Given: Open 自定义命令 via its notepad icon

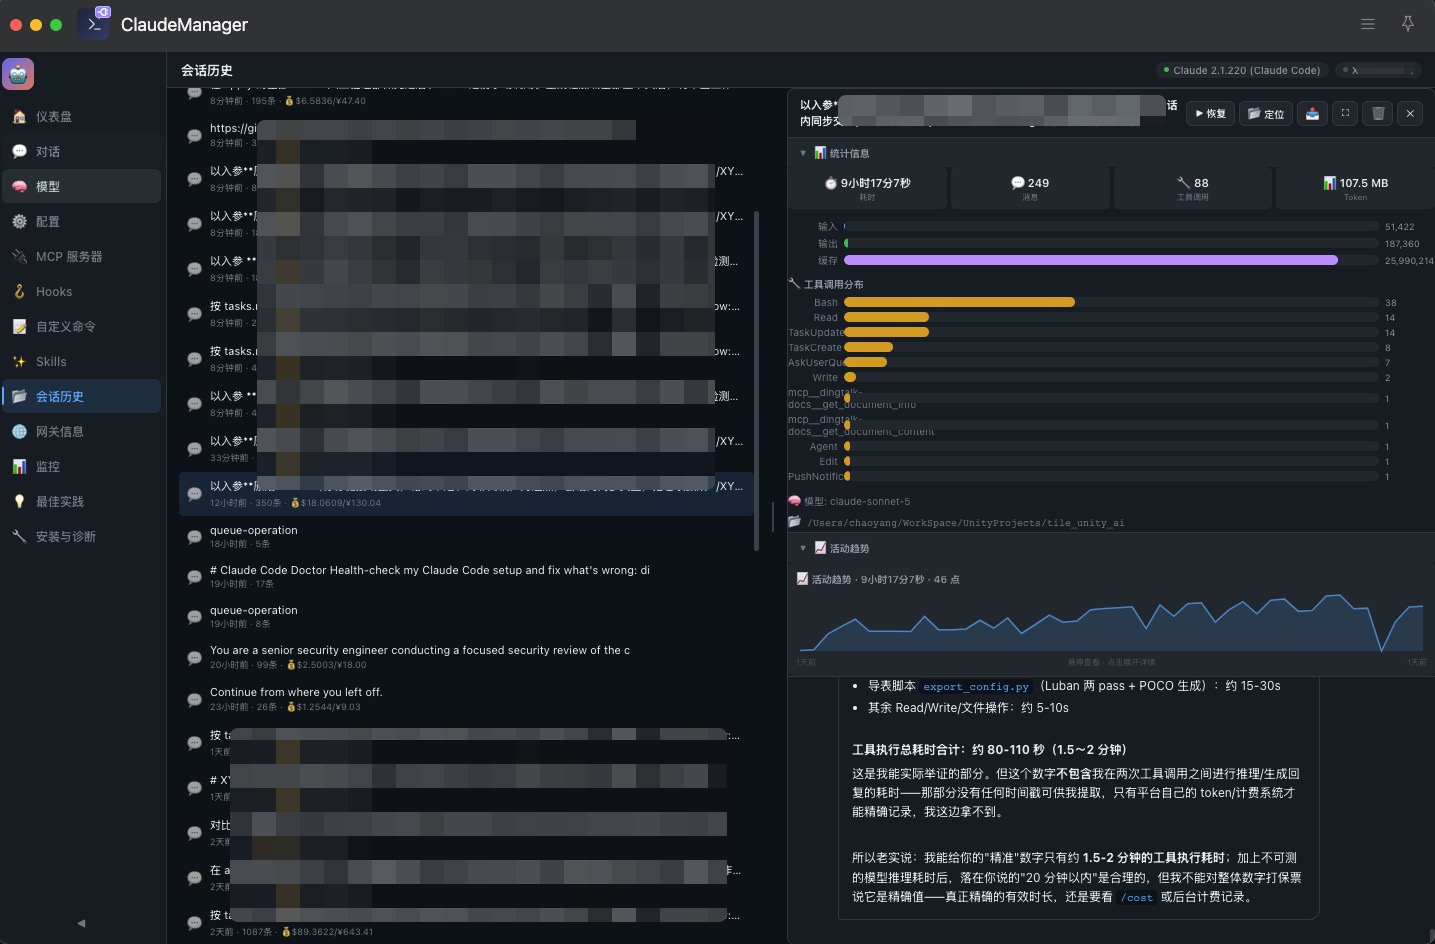Looking at the screenshot, I should pos(19,327).
